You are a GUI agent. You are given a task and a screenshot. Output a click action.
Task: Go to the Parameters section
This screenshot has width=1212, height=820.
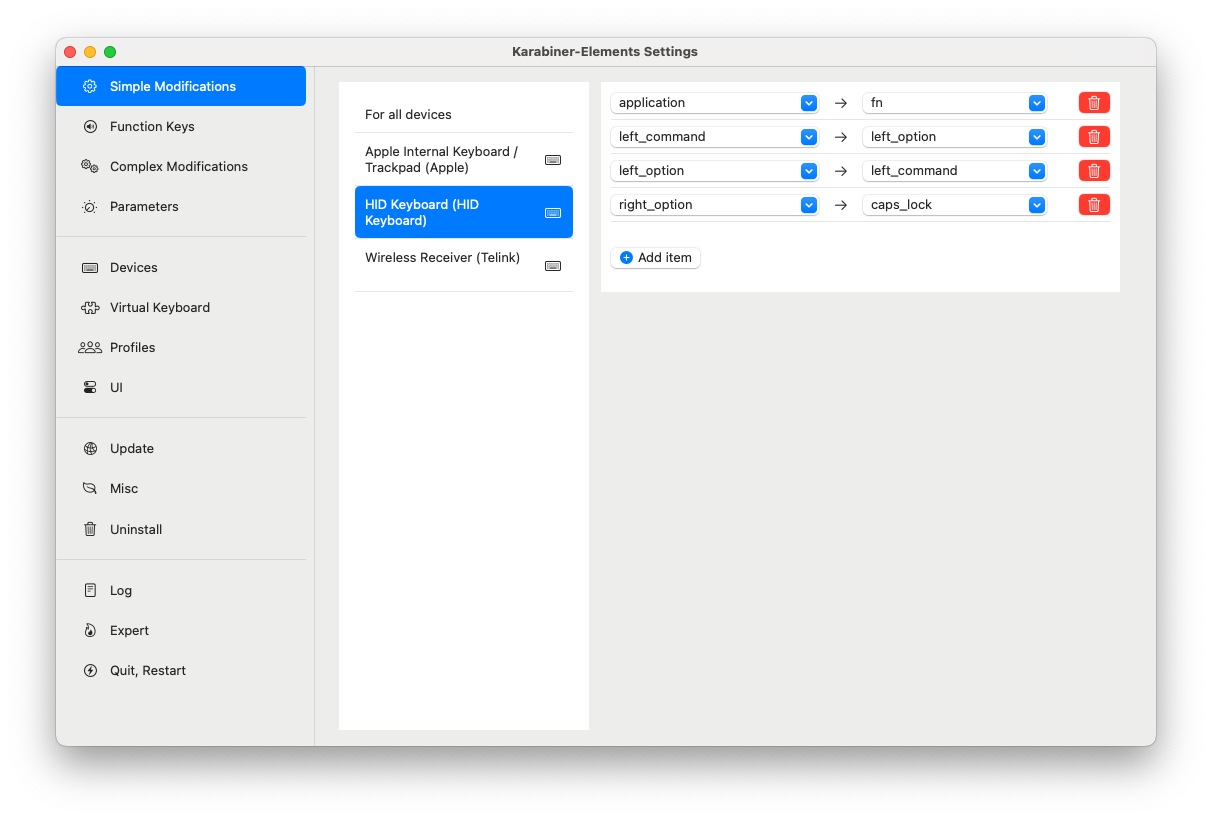(181, 206)
